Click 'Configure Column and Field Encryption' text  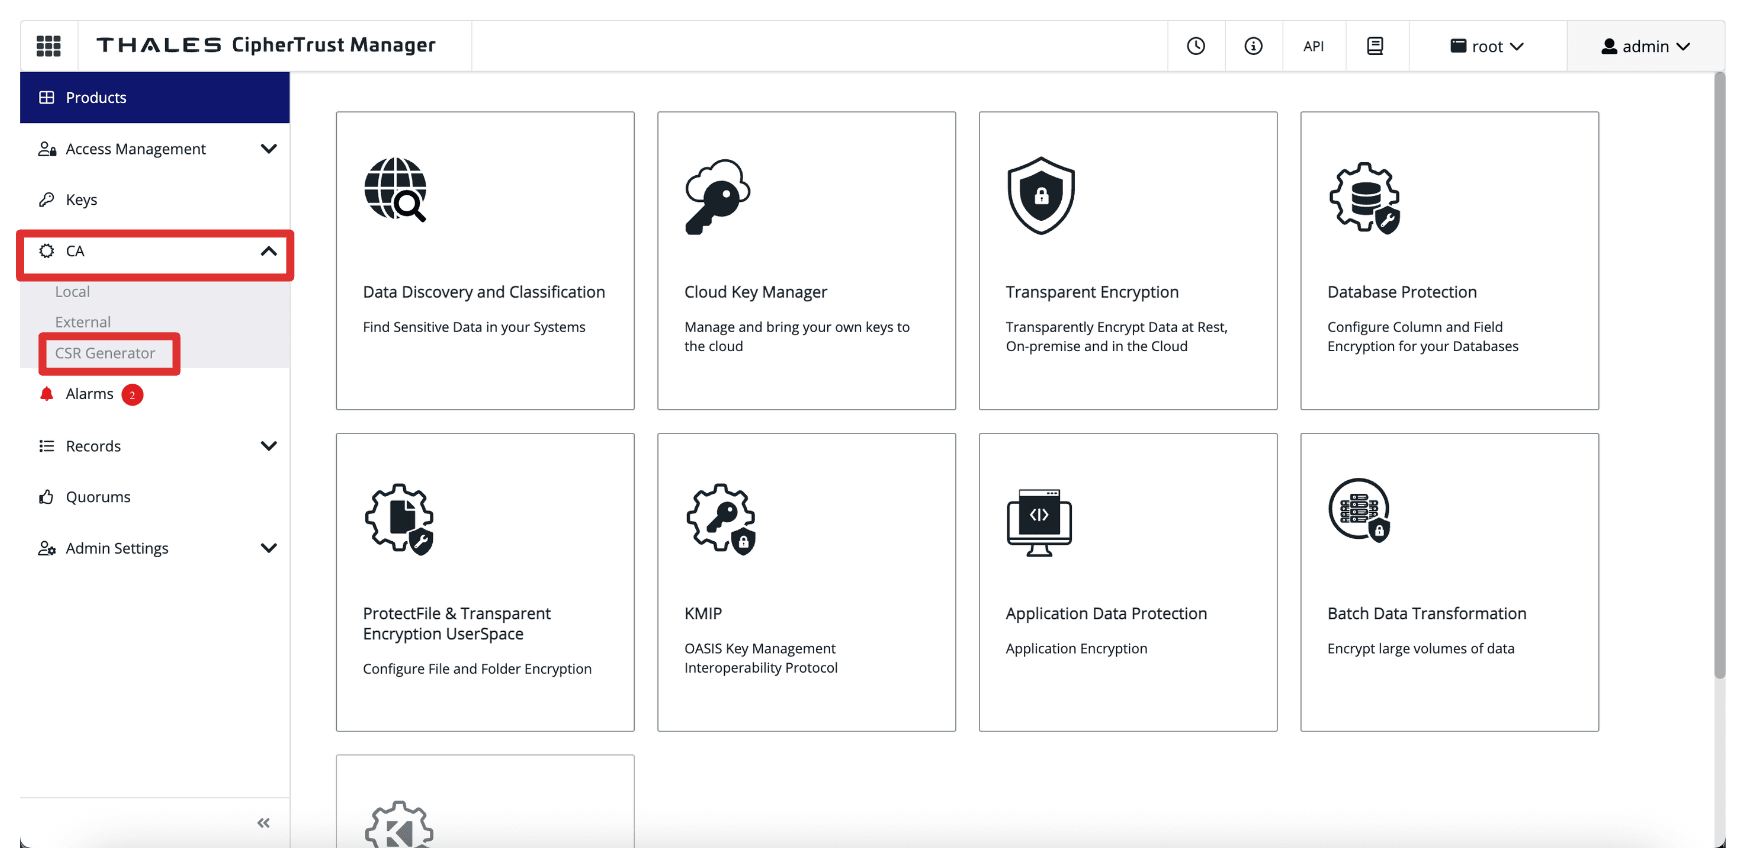pyautogui.click(x=1423, y=336)
